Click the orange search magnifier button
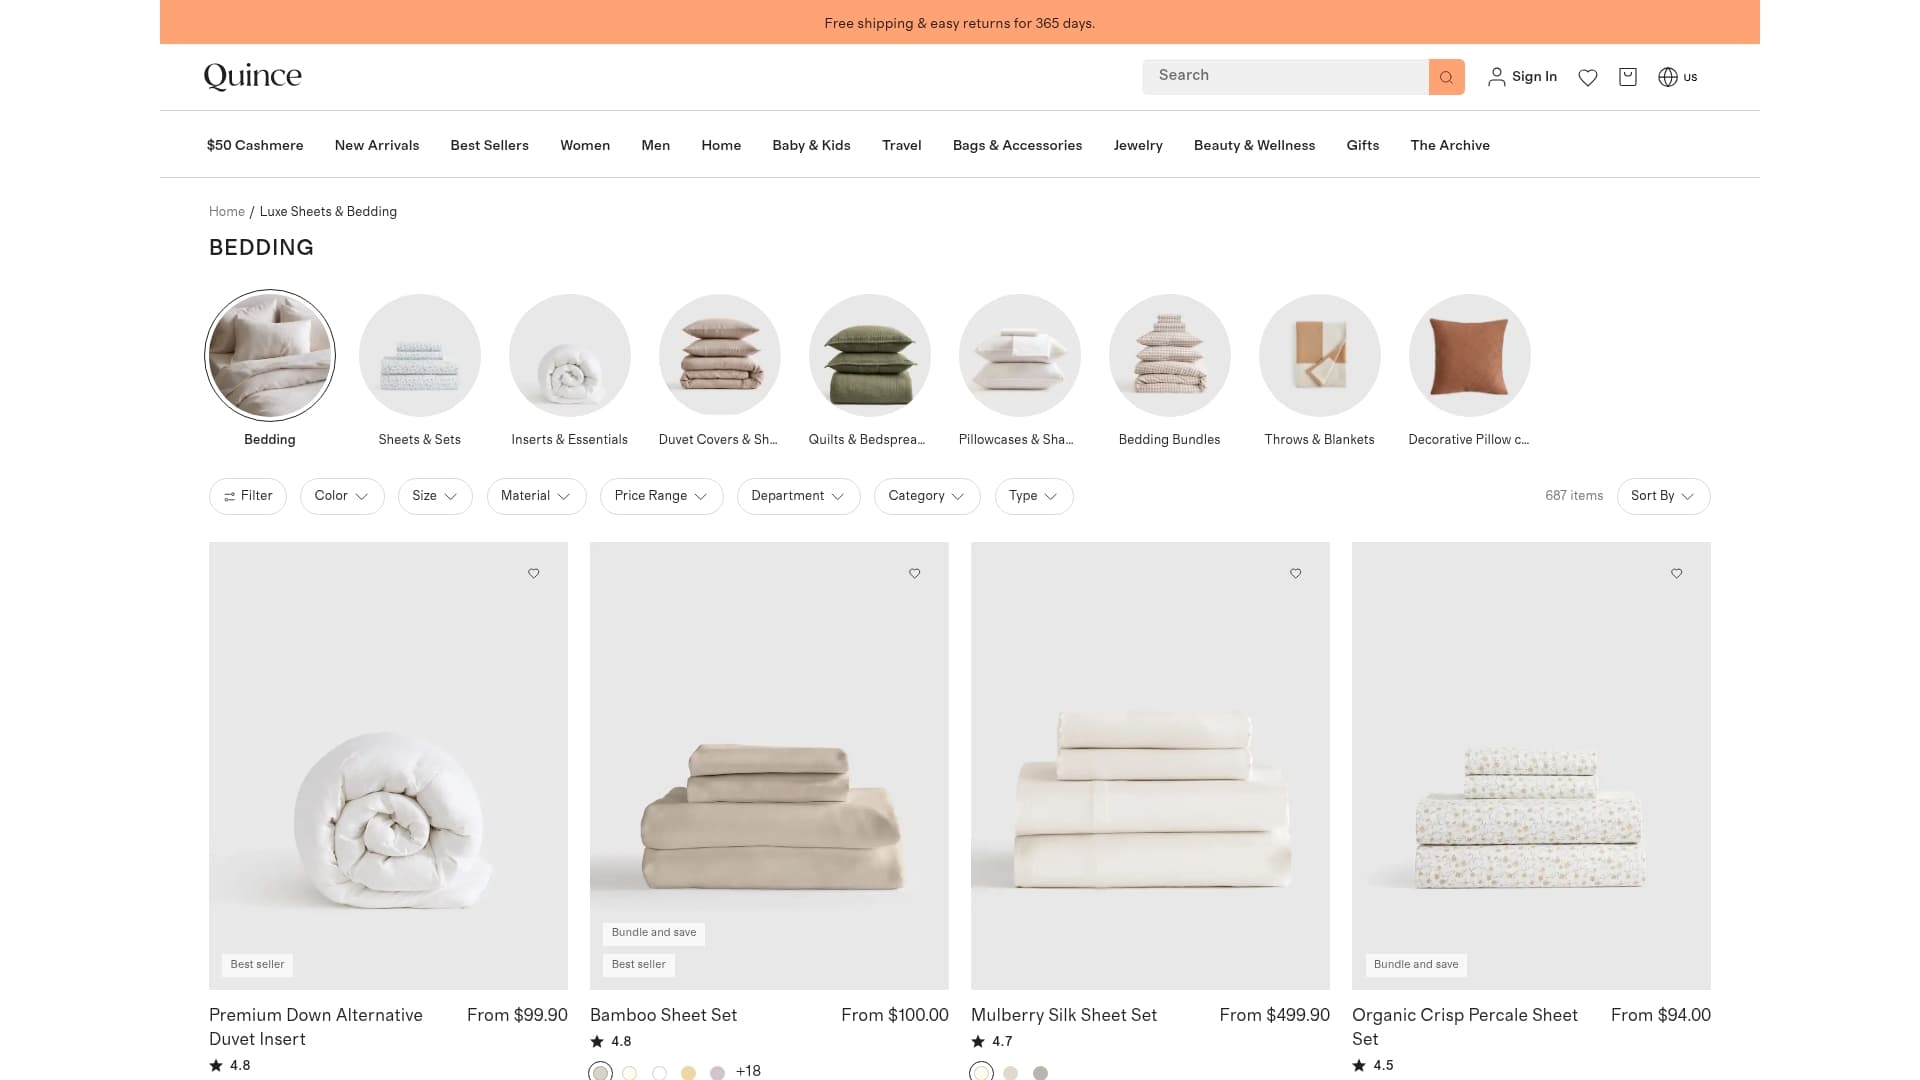Image resolution: width=1920 pixels, height=1080 pixels. (1446, 77)
